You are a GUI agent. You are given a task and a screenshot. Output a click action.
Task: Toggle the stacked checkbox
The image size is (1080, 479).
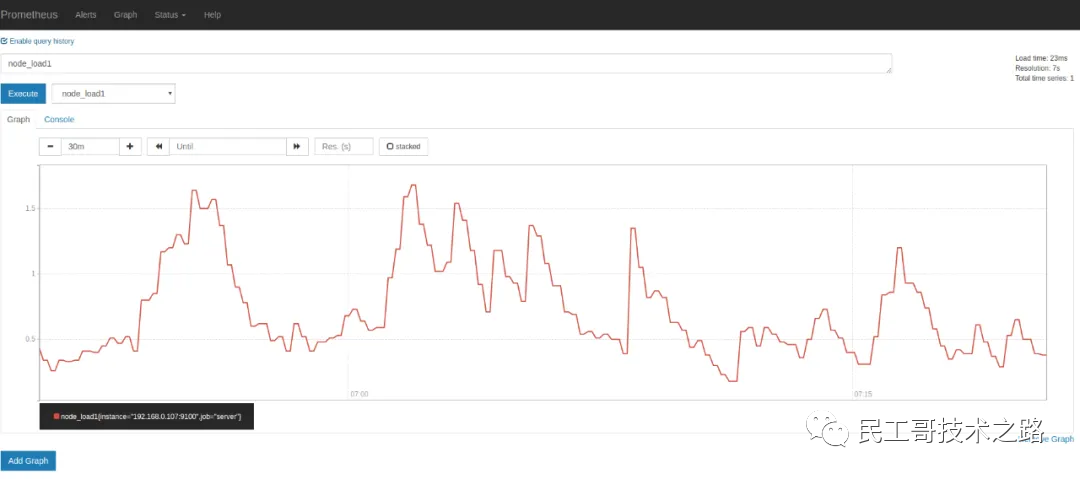[404, 147]
